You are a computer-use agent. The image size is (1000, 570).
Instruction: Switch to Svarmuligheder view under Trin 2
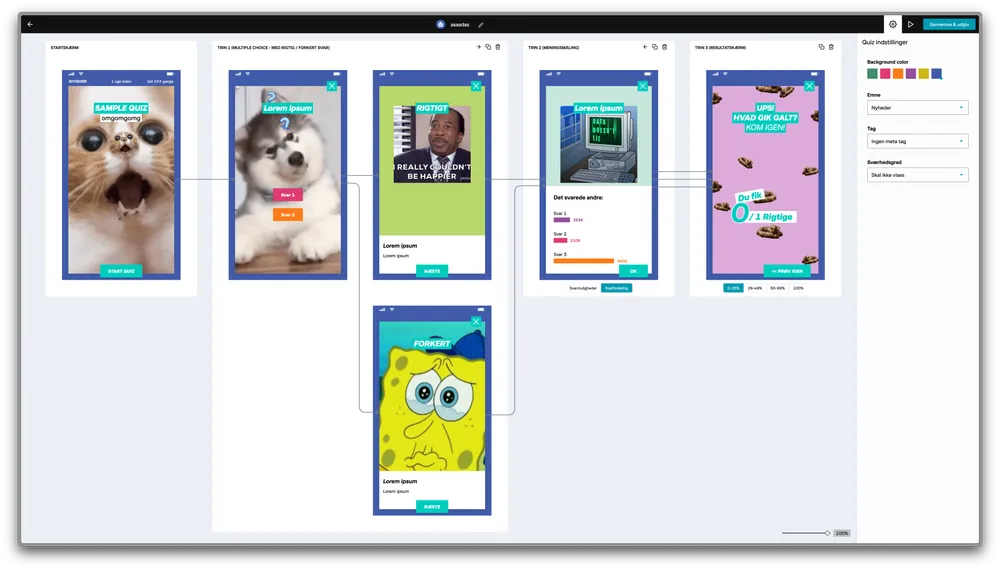584,288
